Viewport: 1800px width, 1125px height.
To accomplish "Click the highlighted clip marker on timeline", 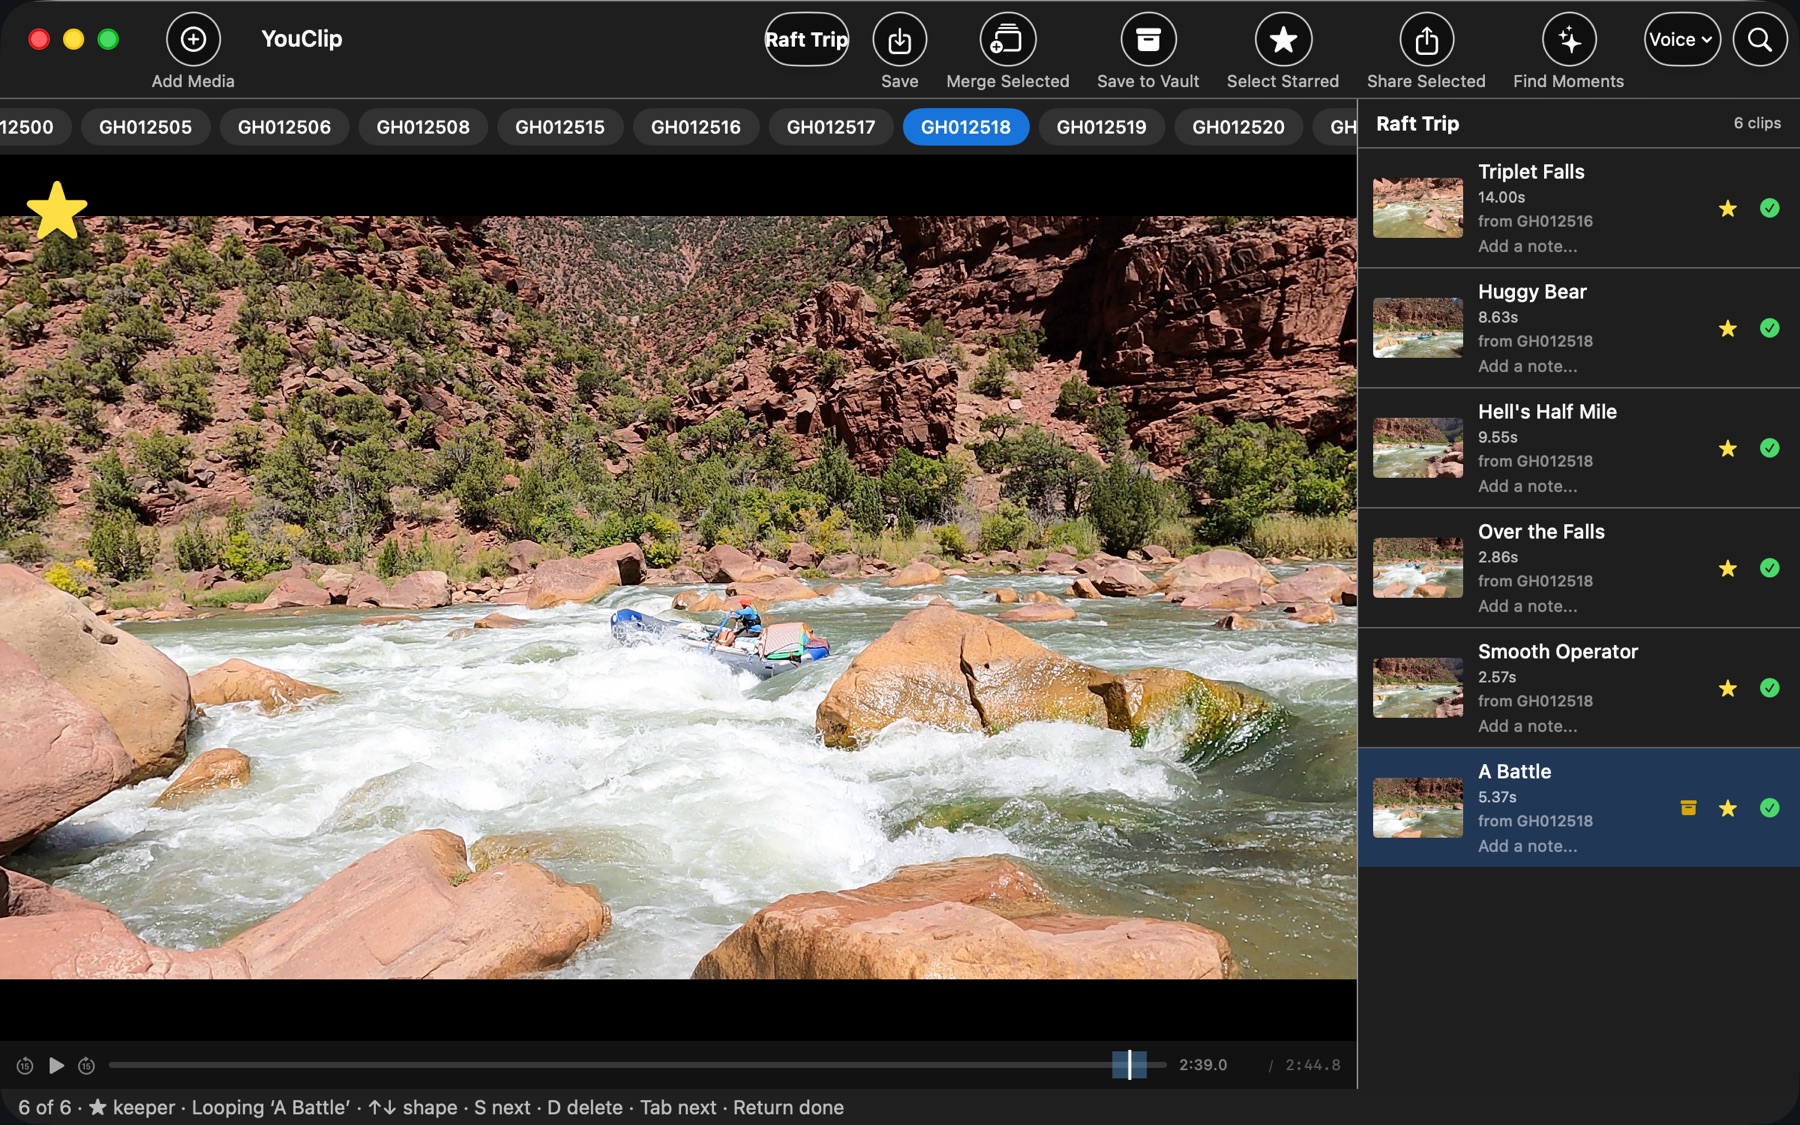I will [1129, 1065].
